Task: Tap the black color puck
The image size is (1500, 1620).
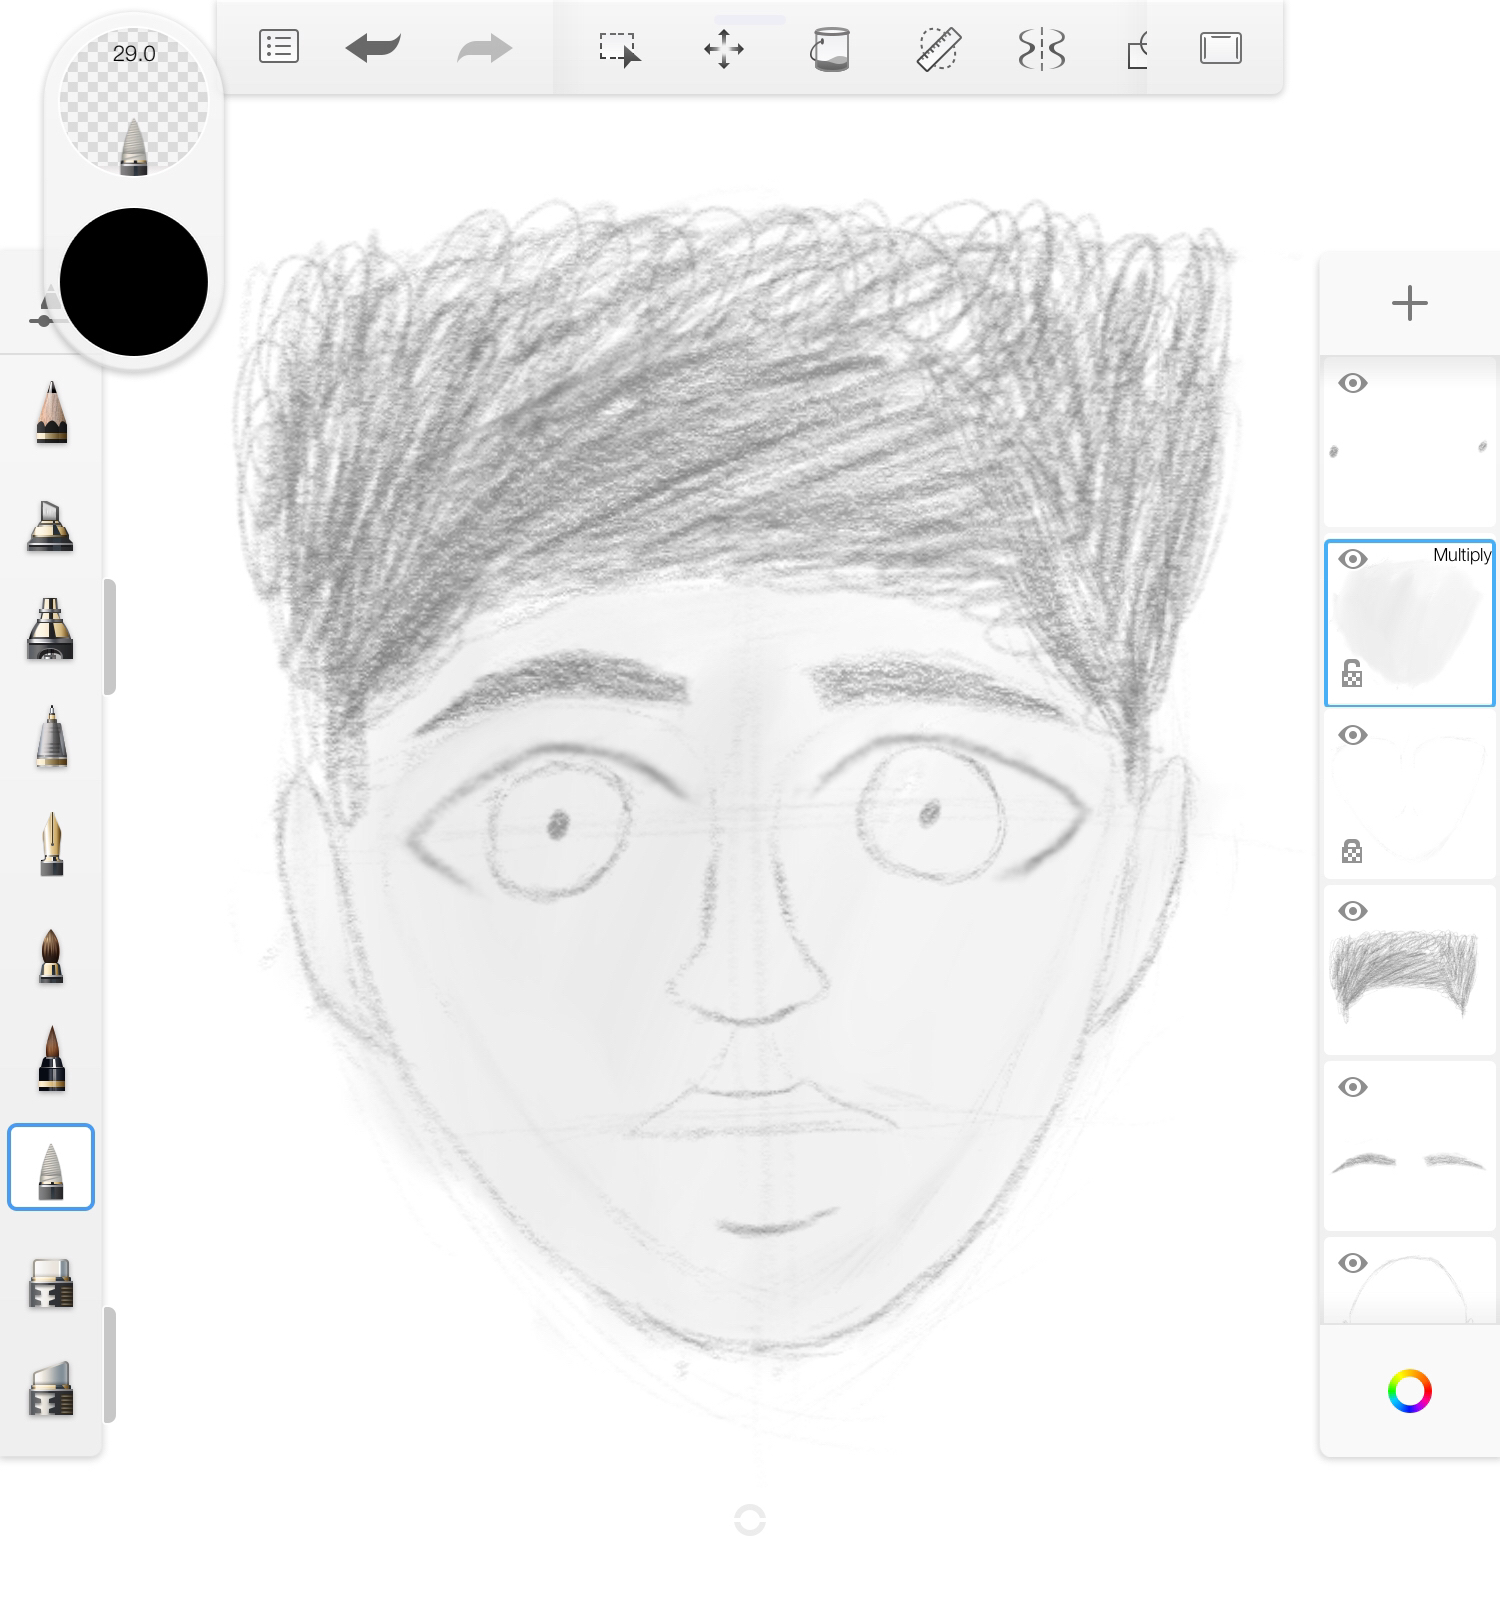Action: [134, 282]
